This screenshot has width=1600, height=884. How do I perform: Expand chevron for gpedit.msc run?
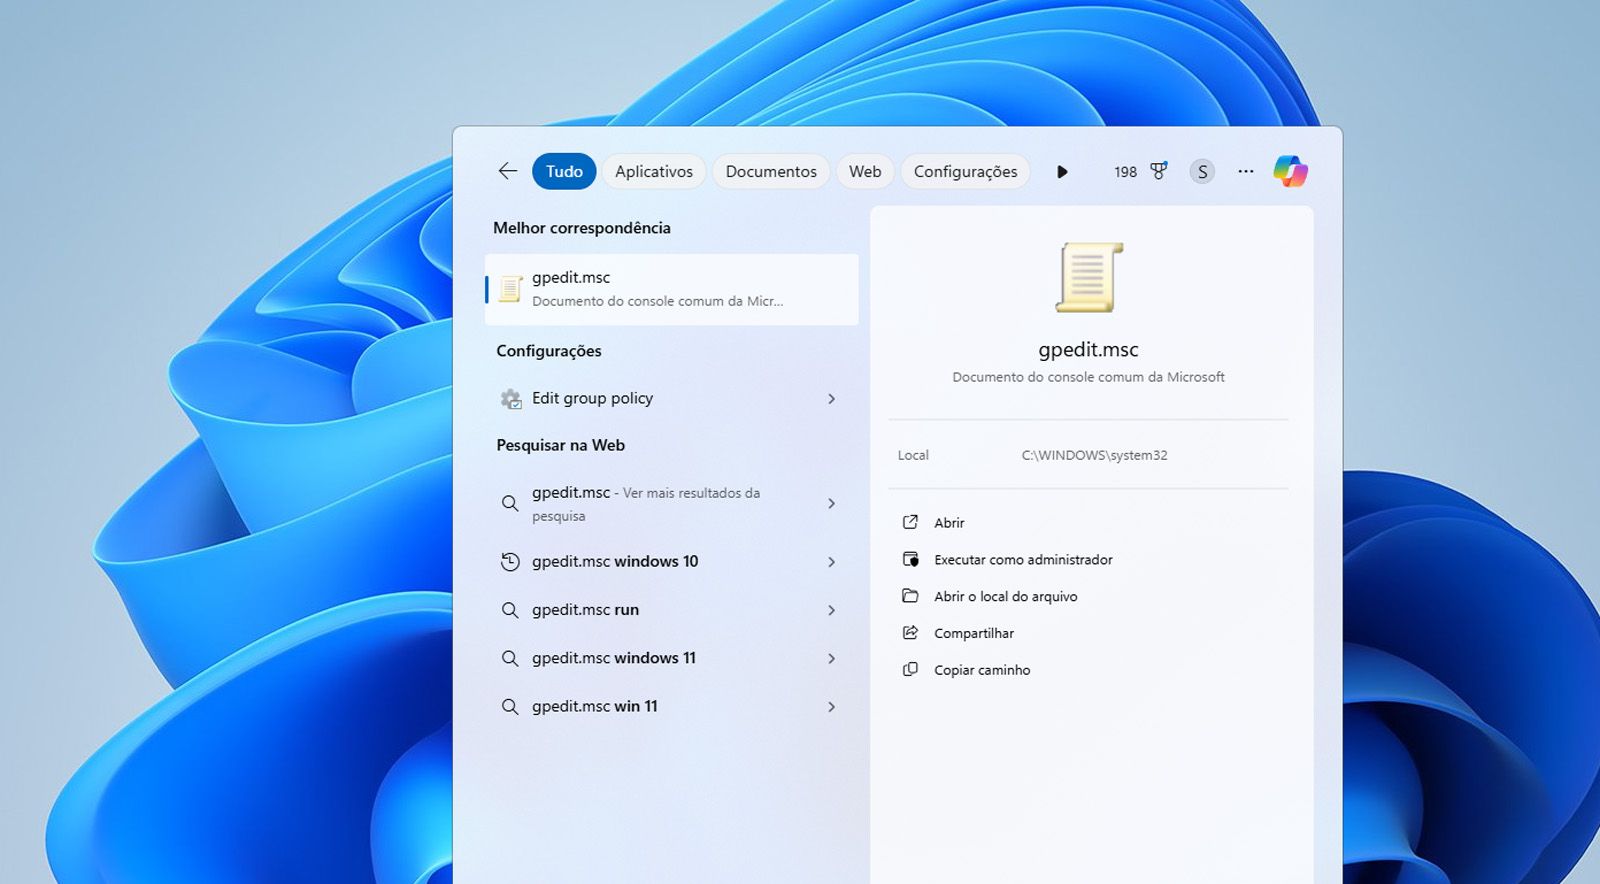[831, 610]
